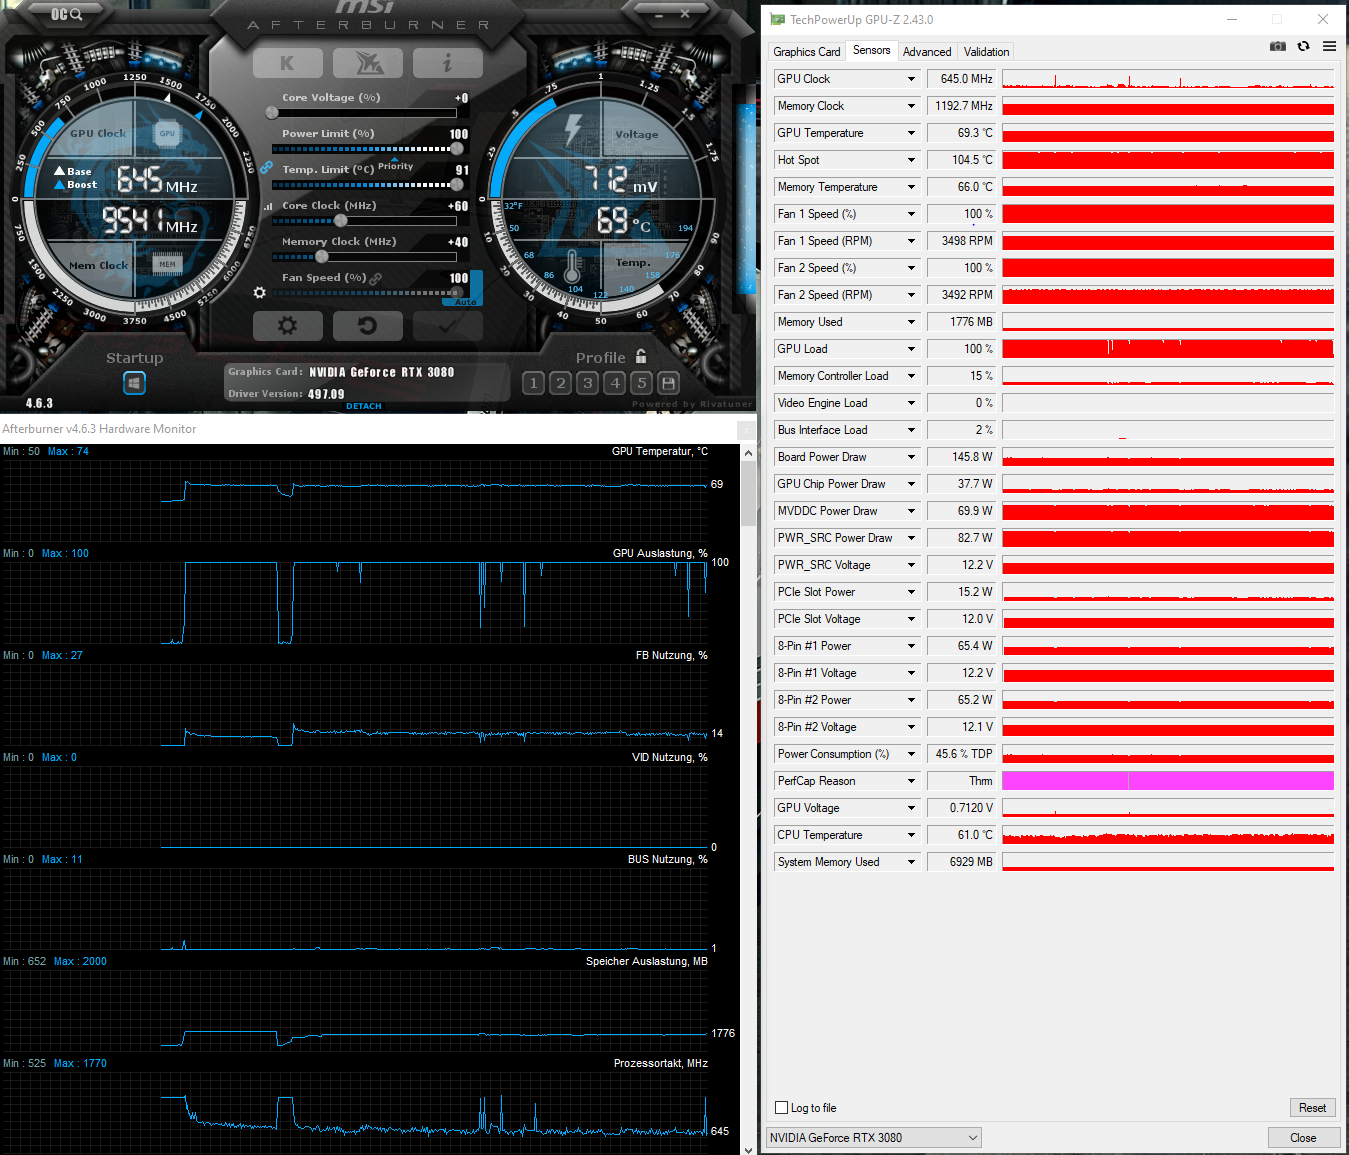This screenshot has height=1155, width=1349.
Task: Toggle Auto fan speed button
Action: click(x=466, y=301)
